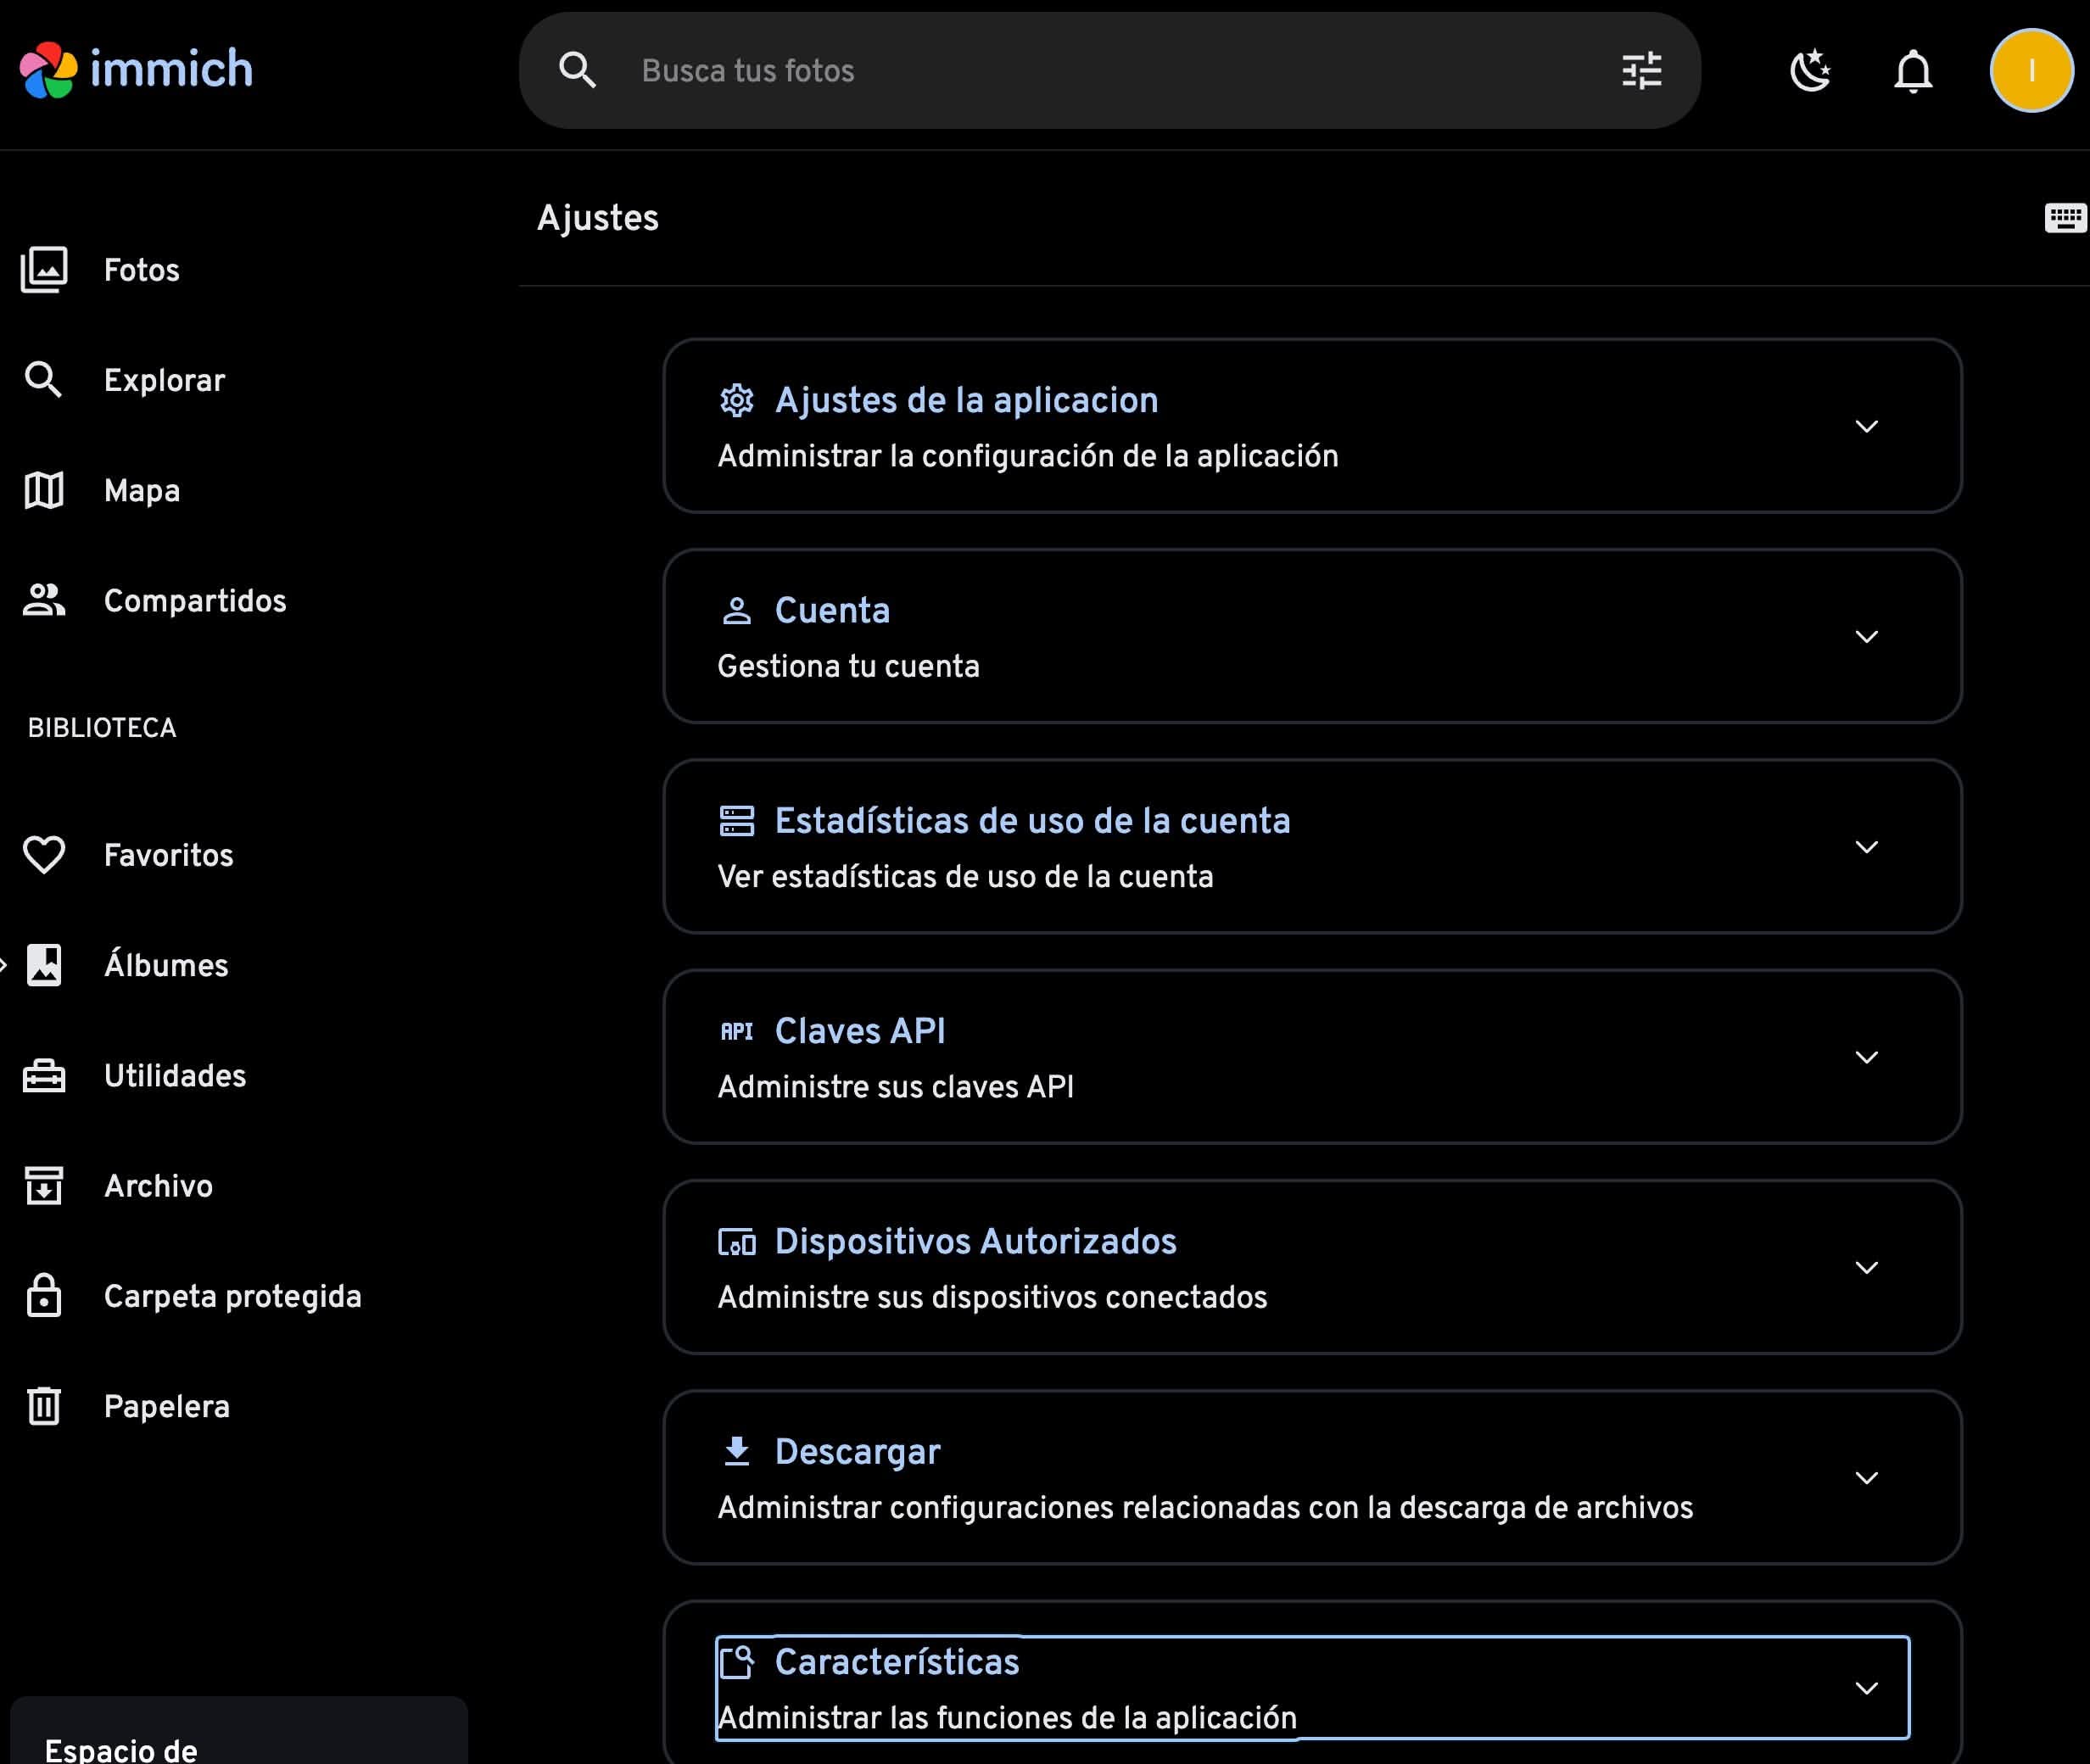
Task: Toggle dark mode moon icon
Action: (1810, 71)
